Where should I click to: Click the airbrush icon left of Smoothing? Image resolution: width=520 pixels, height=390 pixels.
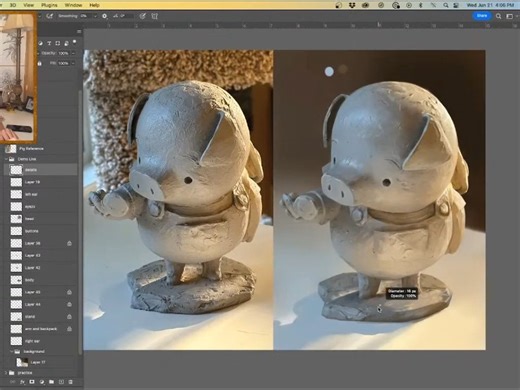click(49, 16)
